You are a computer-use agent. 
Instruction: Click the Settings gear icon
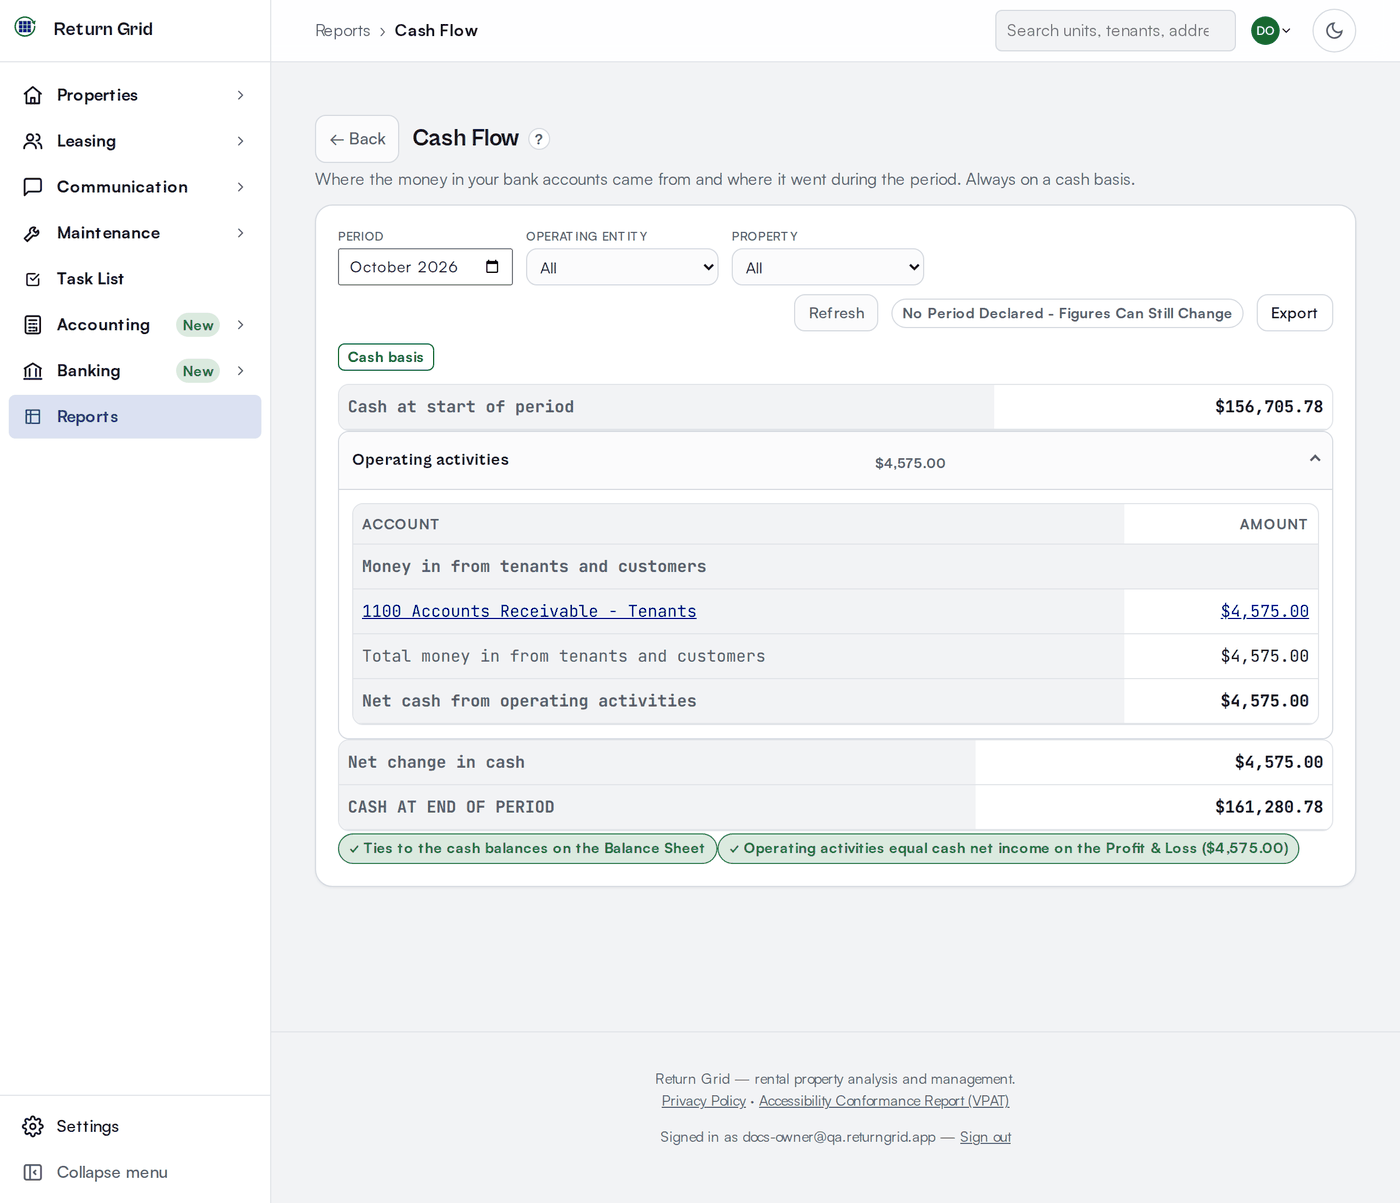tap(33, 1126)
